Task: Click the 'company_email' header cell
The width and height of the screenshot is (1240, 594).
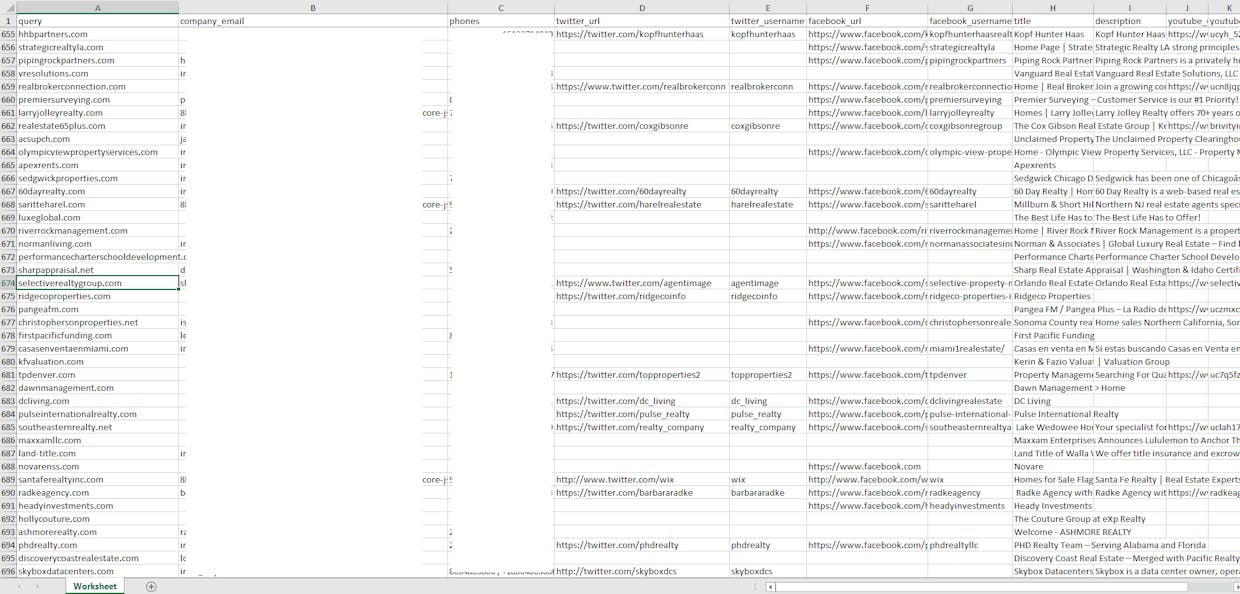Action: coord(313,21)
